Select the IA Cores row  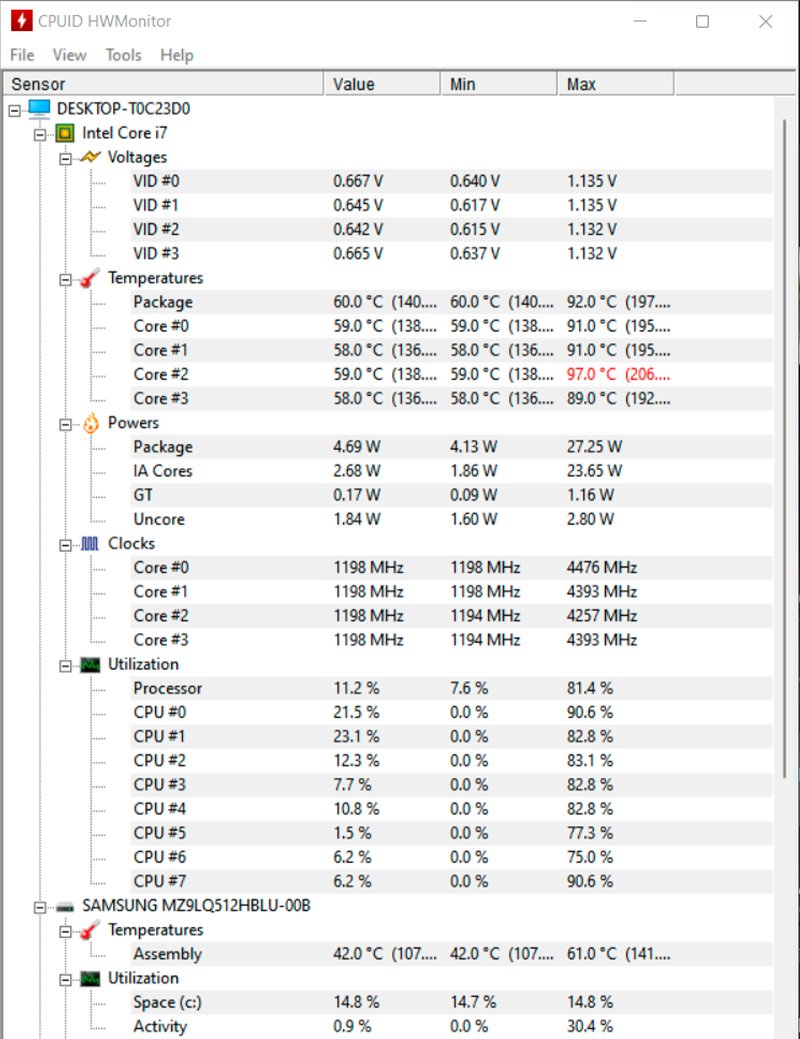point(452,471)
